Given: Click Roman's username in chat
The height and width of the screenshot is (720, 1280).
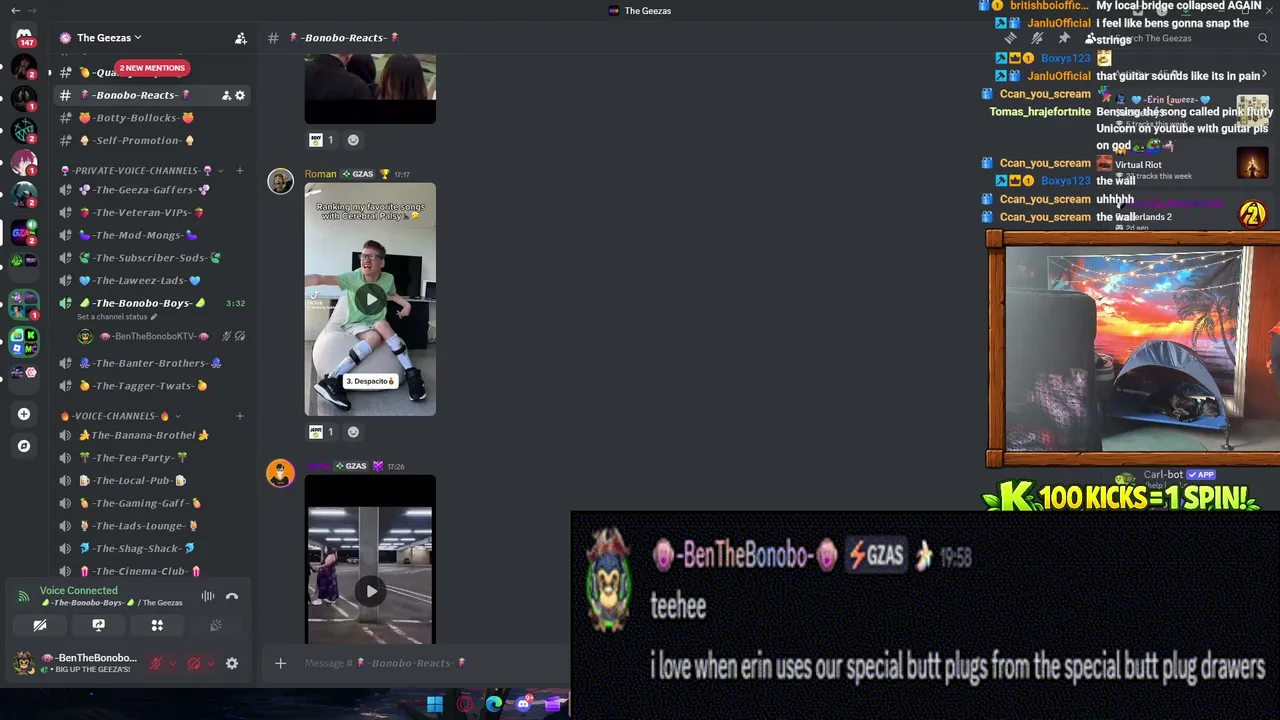Looking at the screenshot, I should tap(320, 174).
